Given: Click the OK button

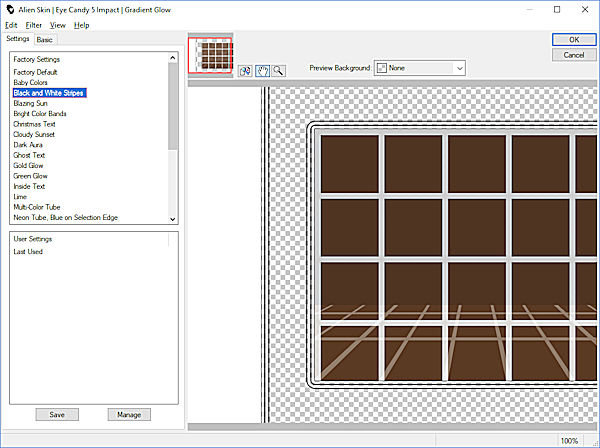Looking at the screenshot, I should (x=574, y=39).
